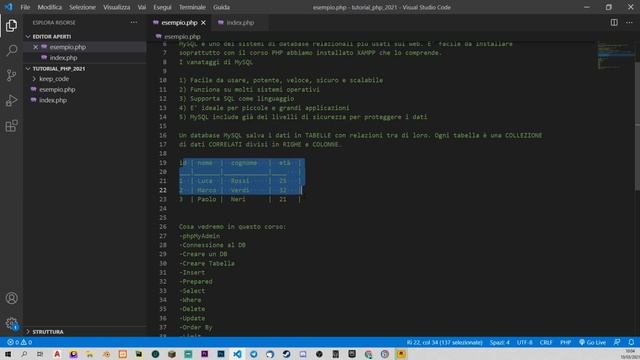This screenshot has width=640, height=360.
Task: Open the Extensions view
Action: [11, 126]
